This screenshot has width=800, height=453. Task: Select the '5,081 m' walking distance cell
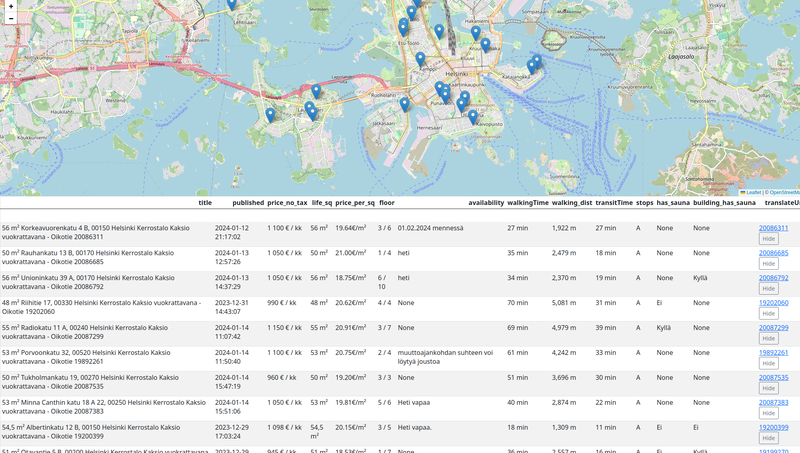coord(564,303)
